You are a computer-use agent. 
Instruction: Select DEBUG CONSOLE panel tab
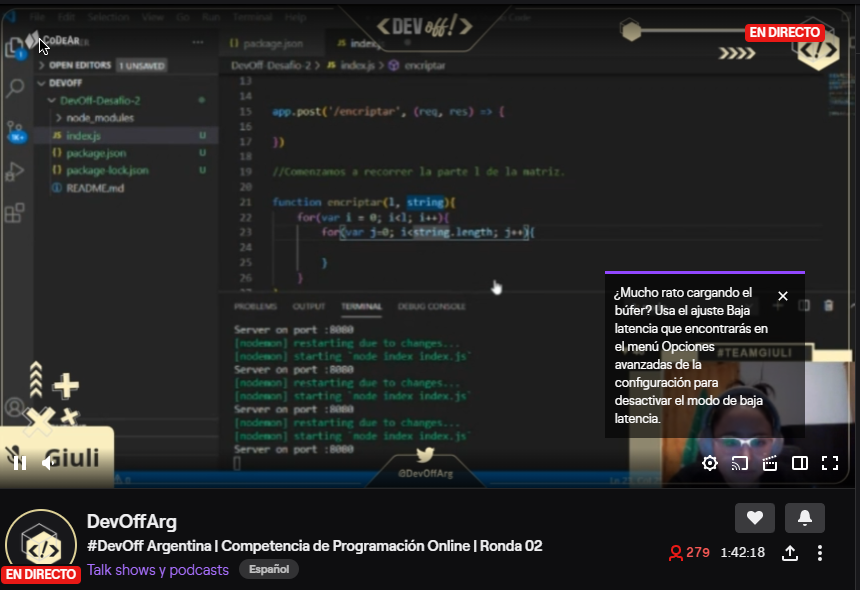431,307
